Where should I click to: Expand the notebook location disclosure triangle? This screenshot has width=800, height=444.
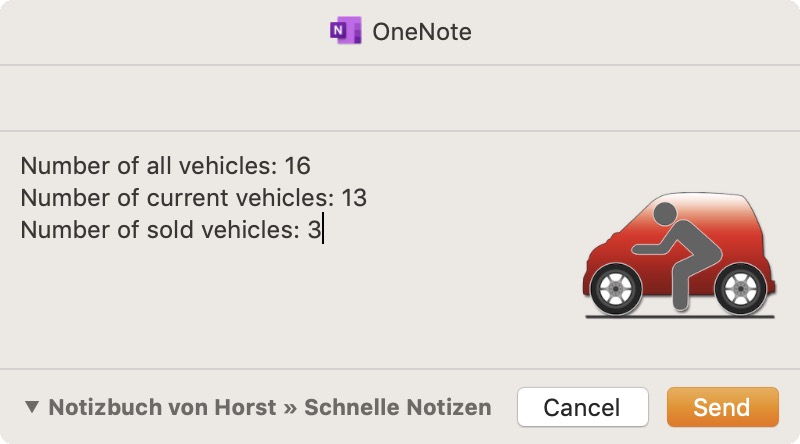(32, 407)
